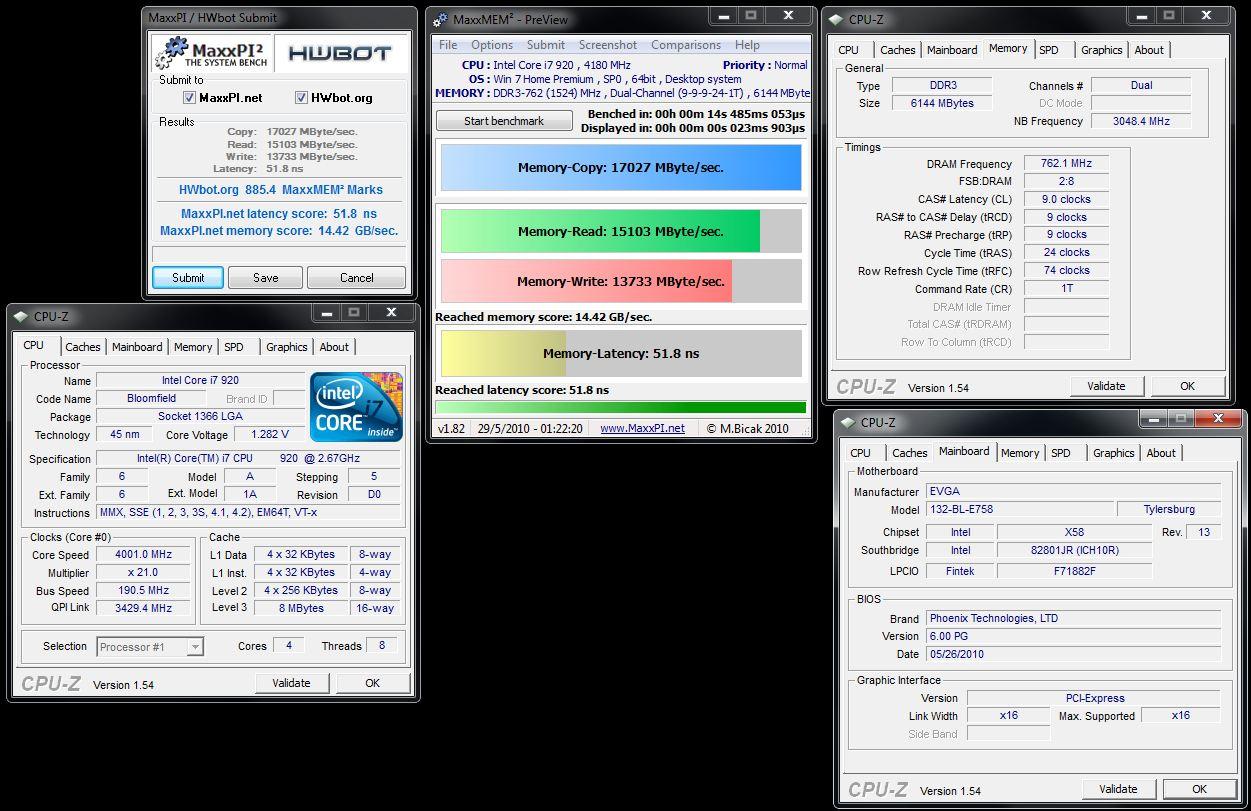
Task: Open the Help menu in MaxxMEM²
Action: pyautogui.click(x=747, y=45)
